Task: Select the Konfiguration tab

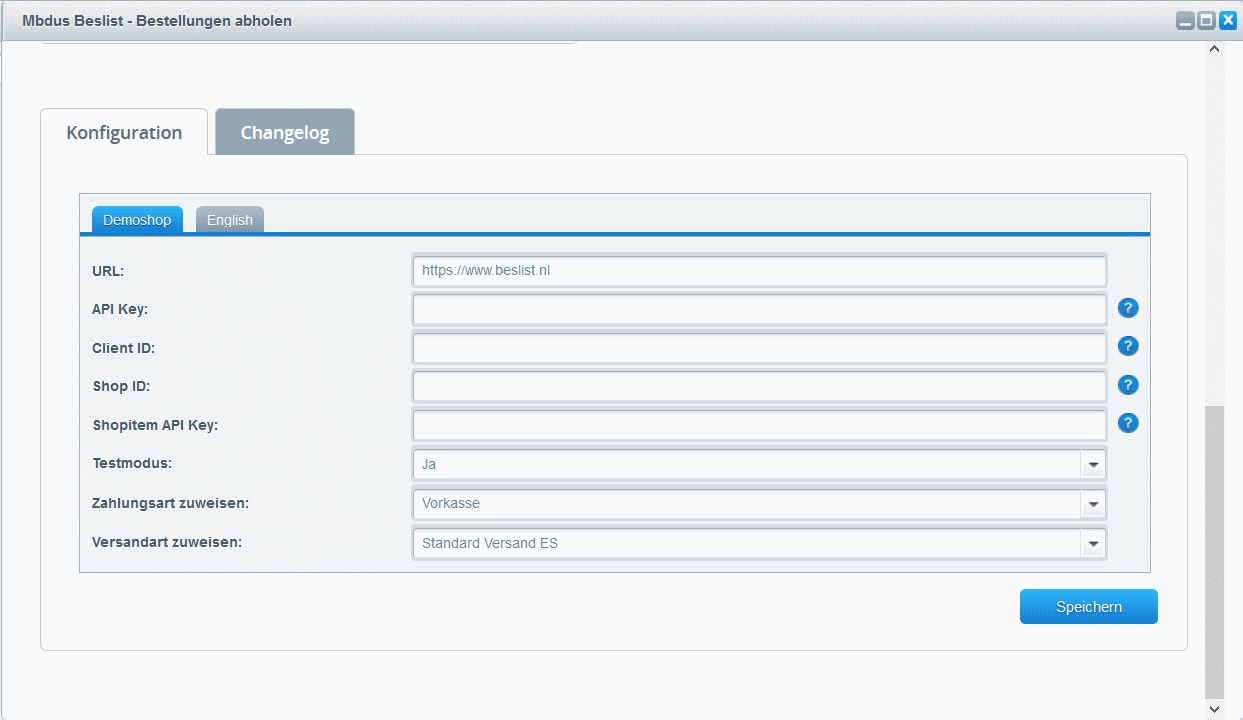Action: pyautogui.click(x=124, y=133)
